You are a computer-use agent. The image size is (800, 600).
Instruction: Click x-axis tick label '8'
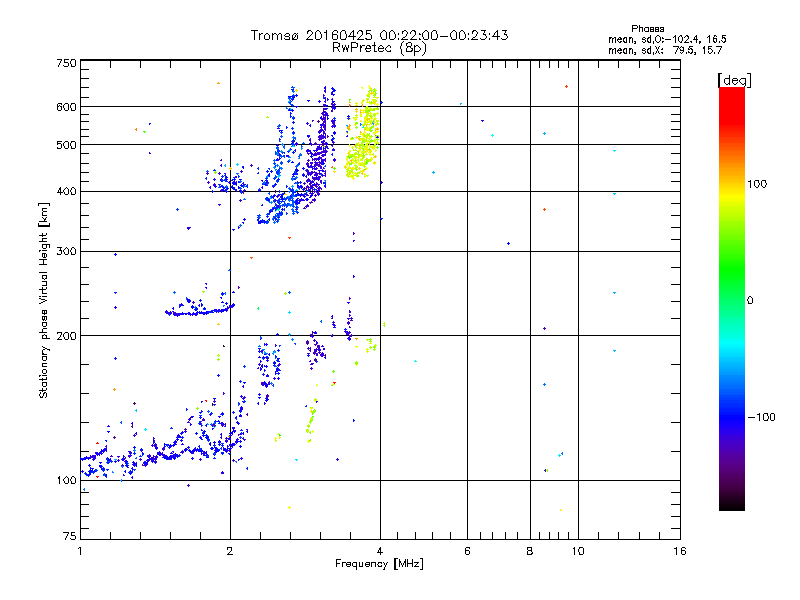pyautogui.click(x=530, y=551)
